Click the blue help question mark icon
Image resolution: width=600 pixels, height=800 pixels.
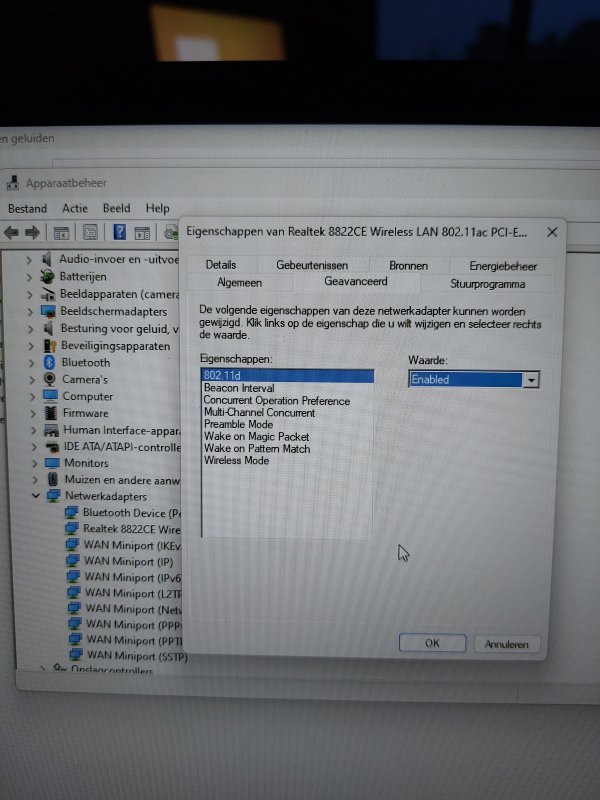[119, 232]
